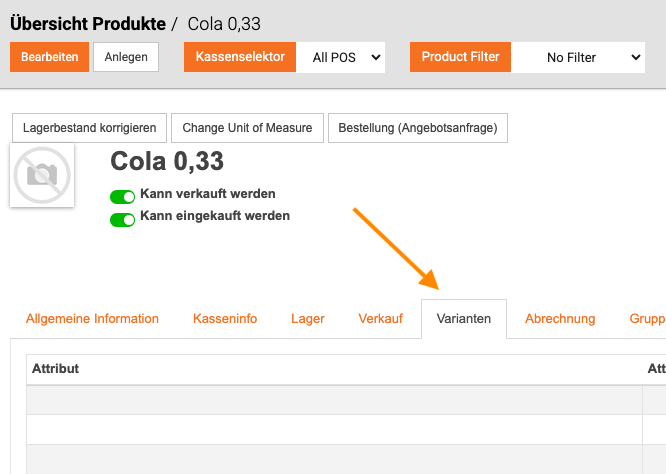Go to Übersicht Produkte breadcrumb
This screenshot has width=666, height=474.
tap(88, 24)
